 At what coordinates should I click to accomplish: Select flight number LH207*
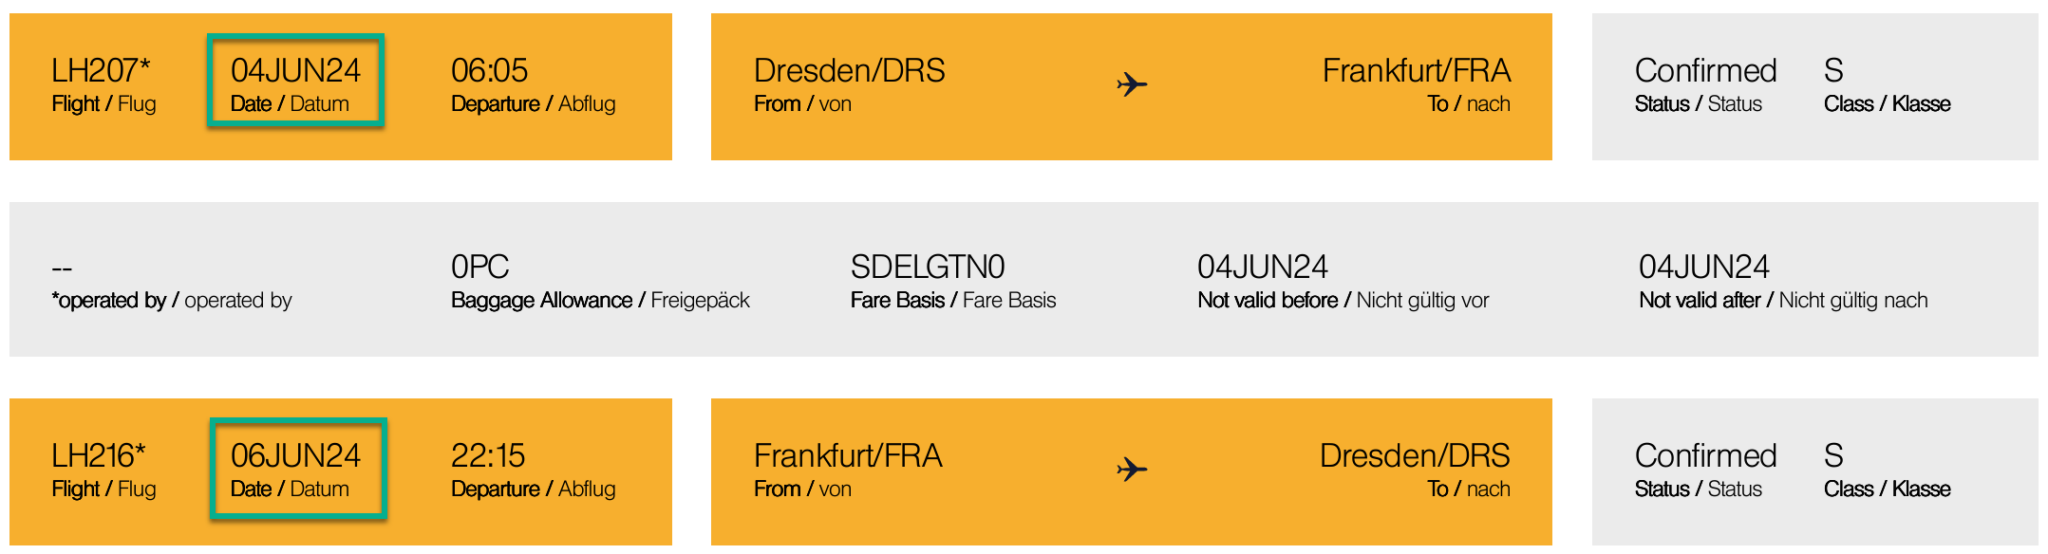tap(100, 71)
